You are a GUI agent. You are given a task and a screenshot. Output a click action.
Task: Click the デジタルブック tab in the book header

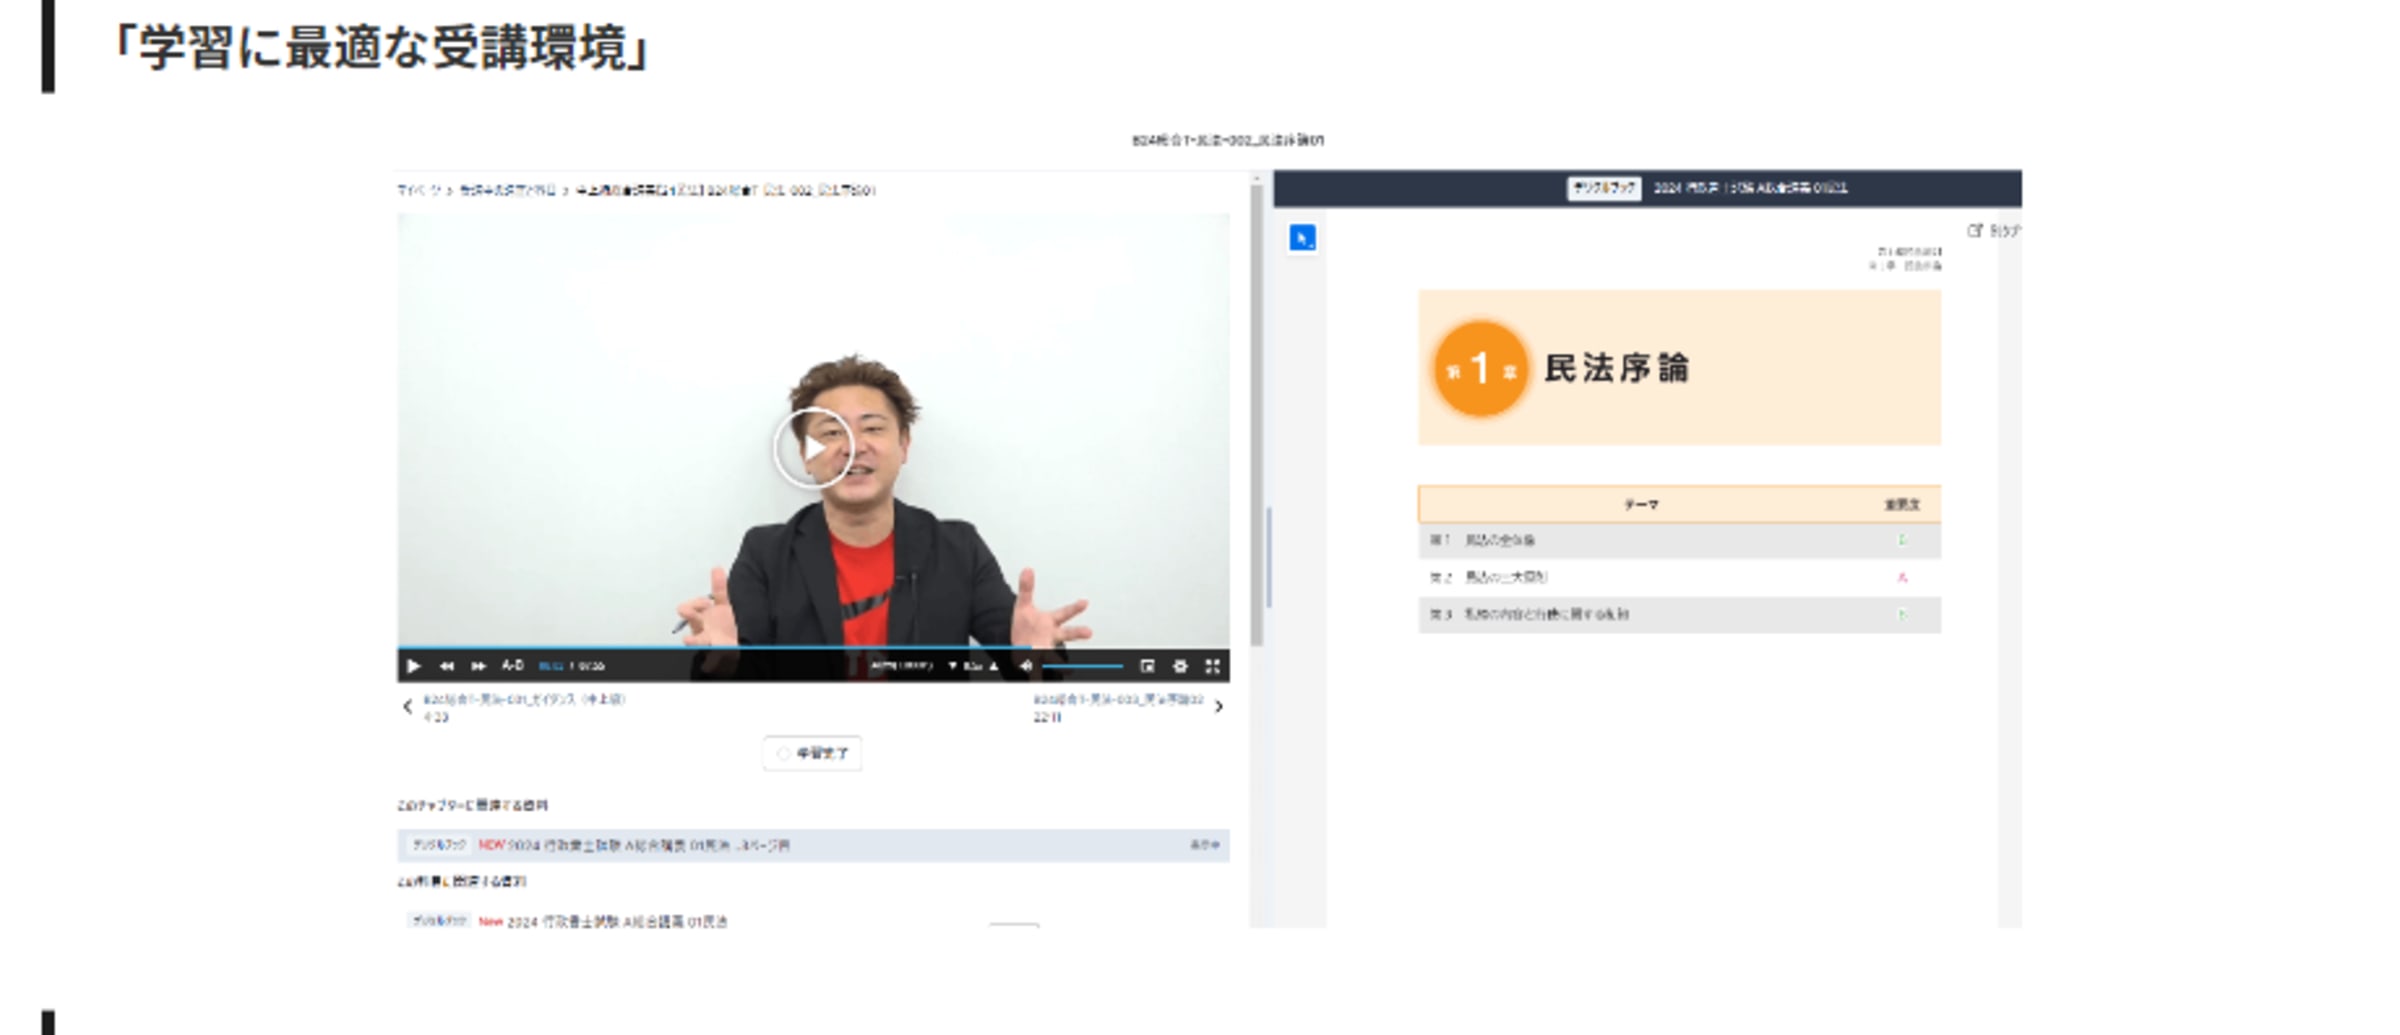click(1603, 188)
